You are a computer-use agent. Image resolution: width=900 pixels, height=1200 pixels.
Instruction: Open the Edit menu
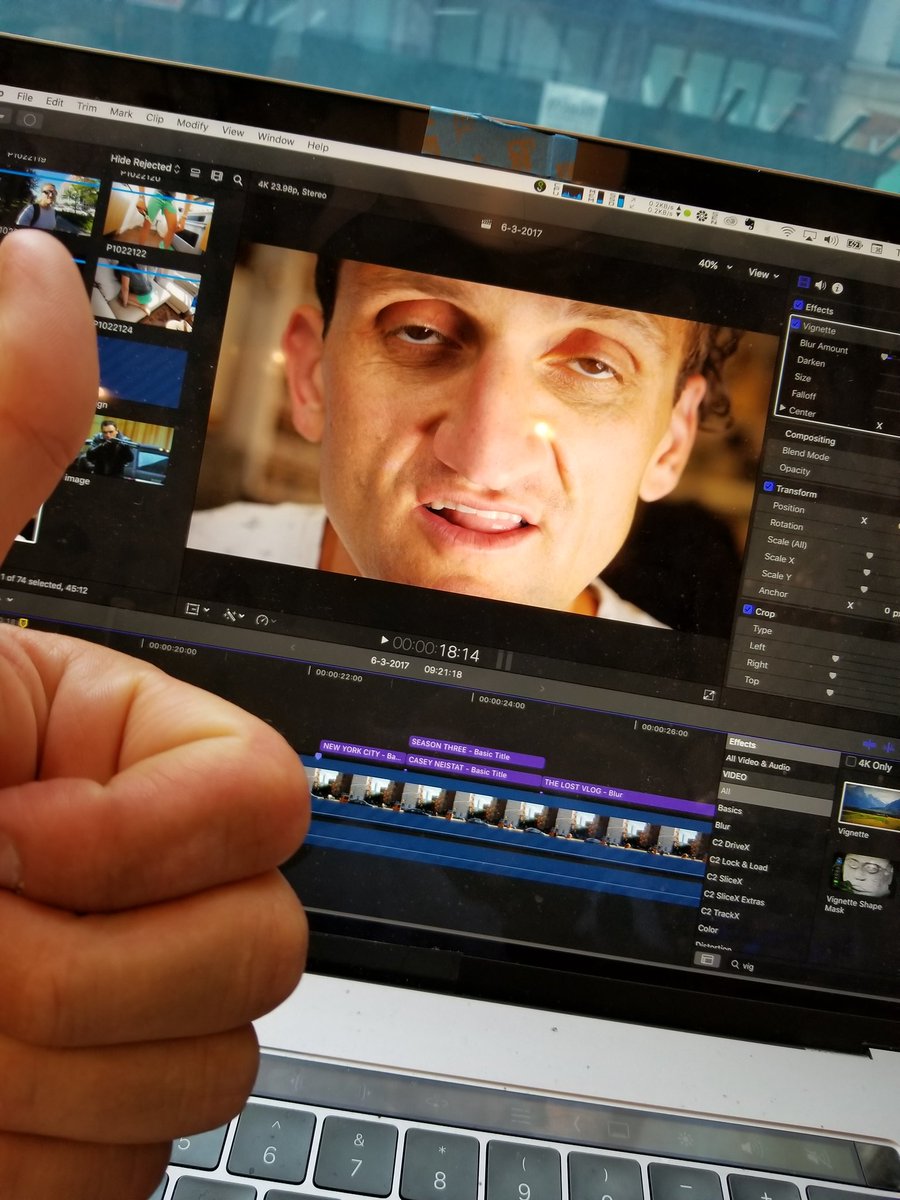point(54,102)
